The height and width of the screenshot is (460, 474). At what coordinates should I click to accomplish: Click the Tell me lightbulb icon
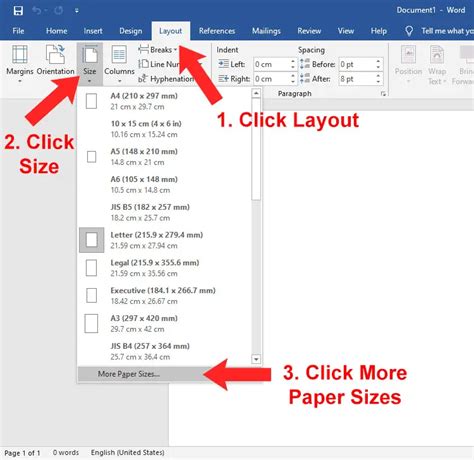[409, 31]
